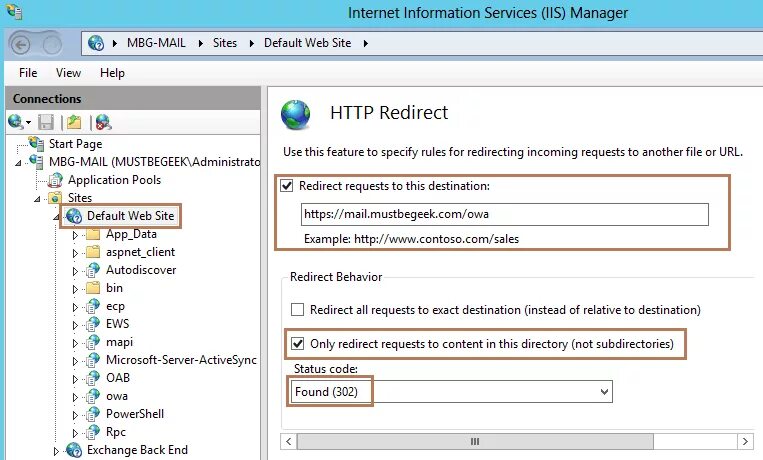The height and width of the screenshot is (460, 763).
Task: Expand the ecp node
Action: [x=75, y=307]
